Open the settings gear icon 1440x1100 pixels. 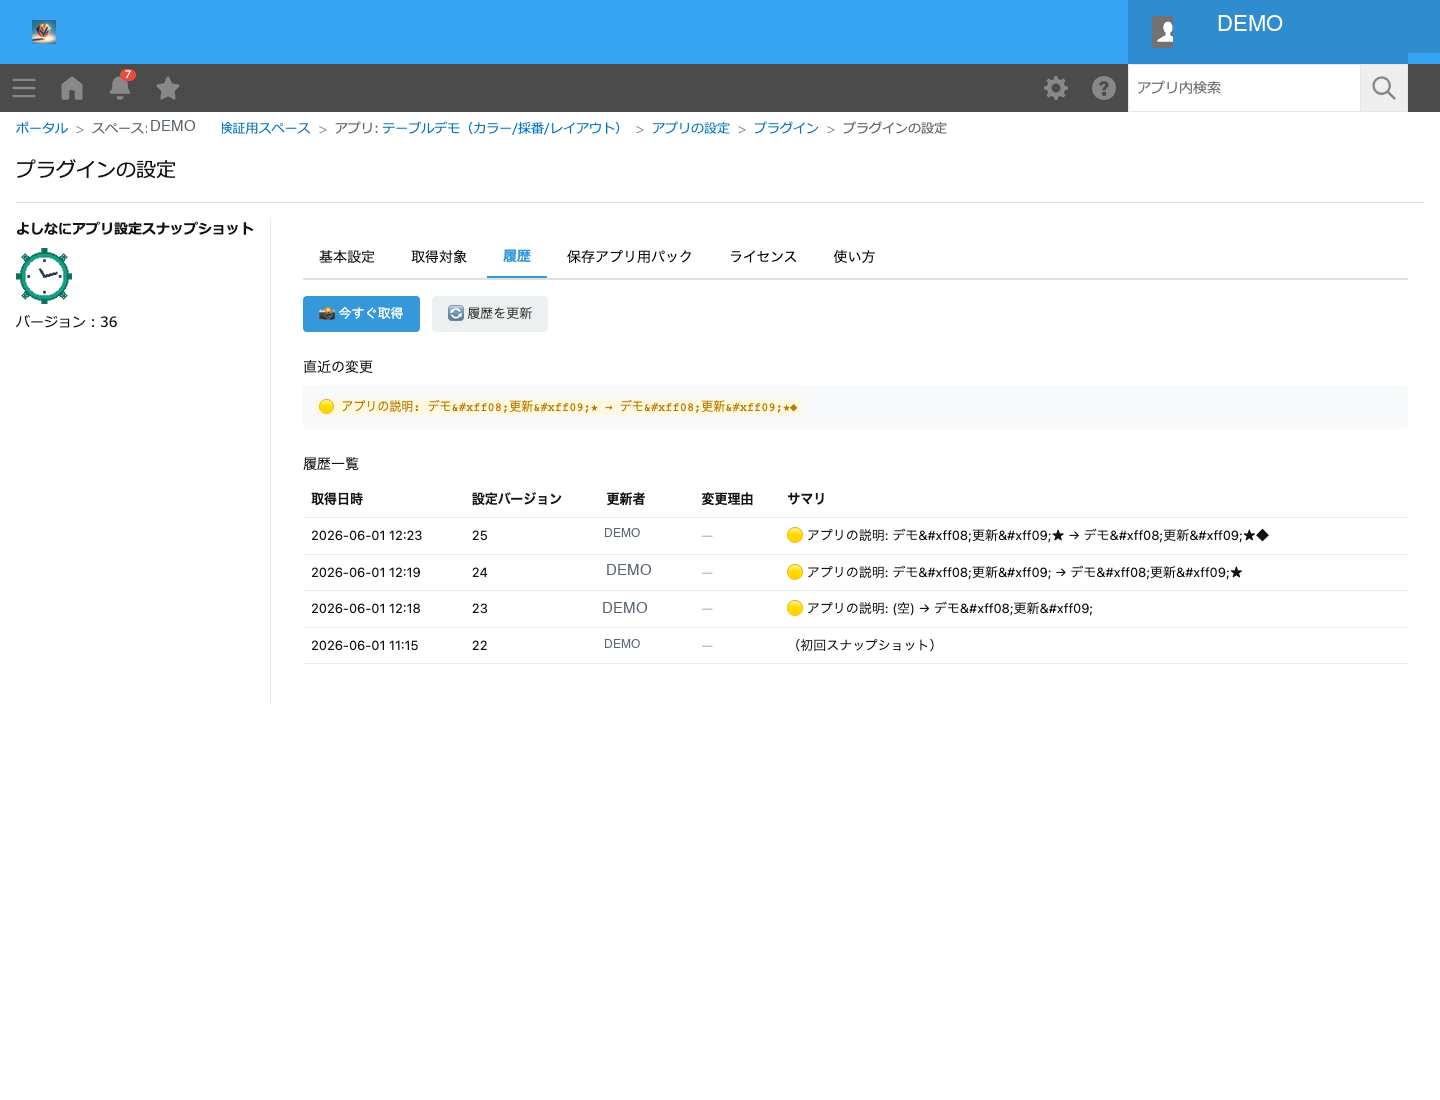tap(1056, 88)
